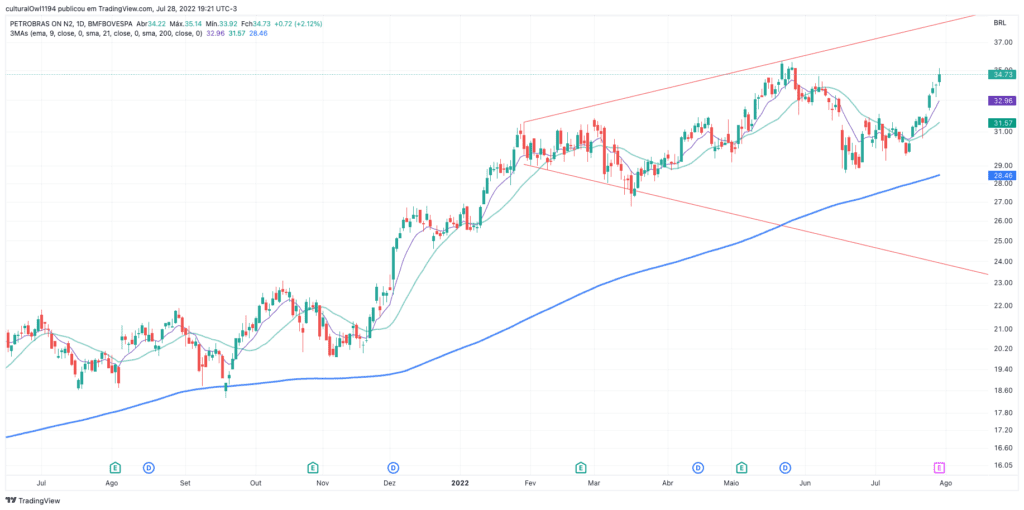Click the 37.00 price axis label

1002,43
